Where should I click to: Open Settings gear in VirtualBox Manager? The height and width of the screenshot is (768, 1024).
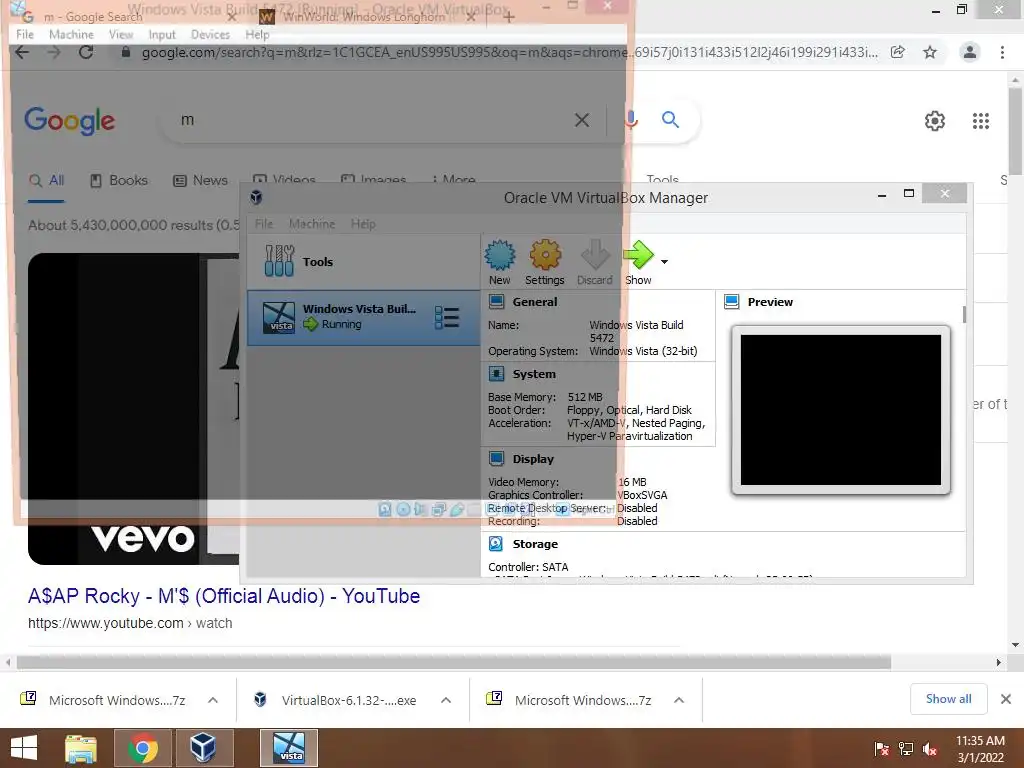(545, 262)
